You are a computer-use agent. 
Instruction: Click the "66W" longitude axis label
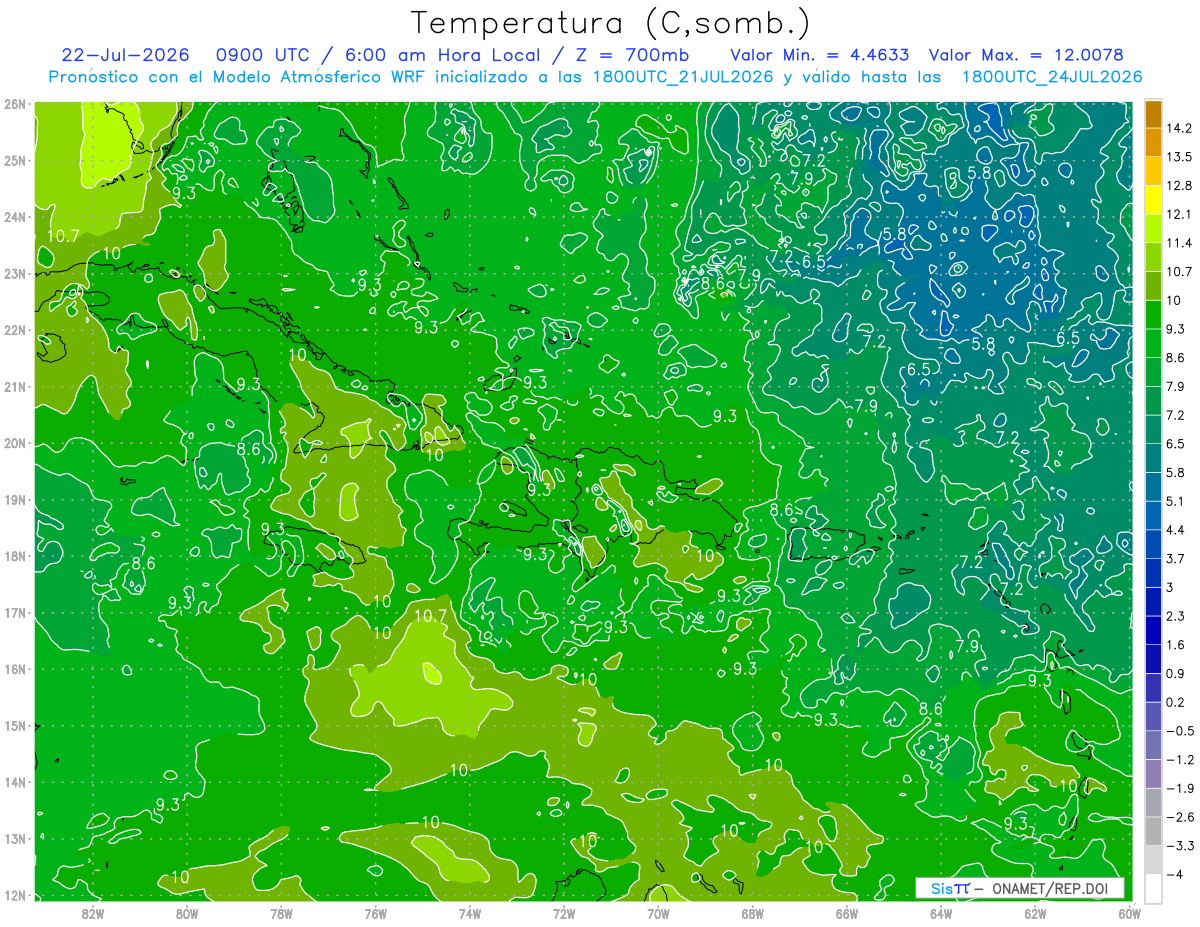coord(846,912)
